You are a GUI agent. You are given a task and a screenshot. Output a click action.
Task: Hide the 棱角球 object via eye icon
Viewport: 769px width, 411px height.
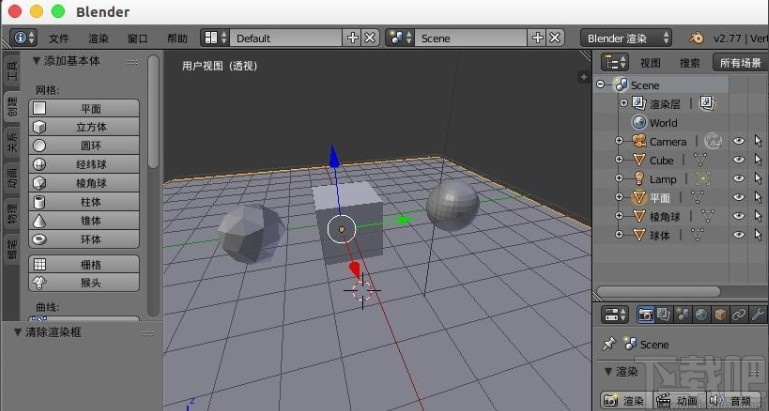click(738, 216)
